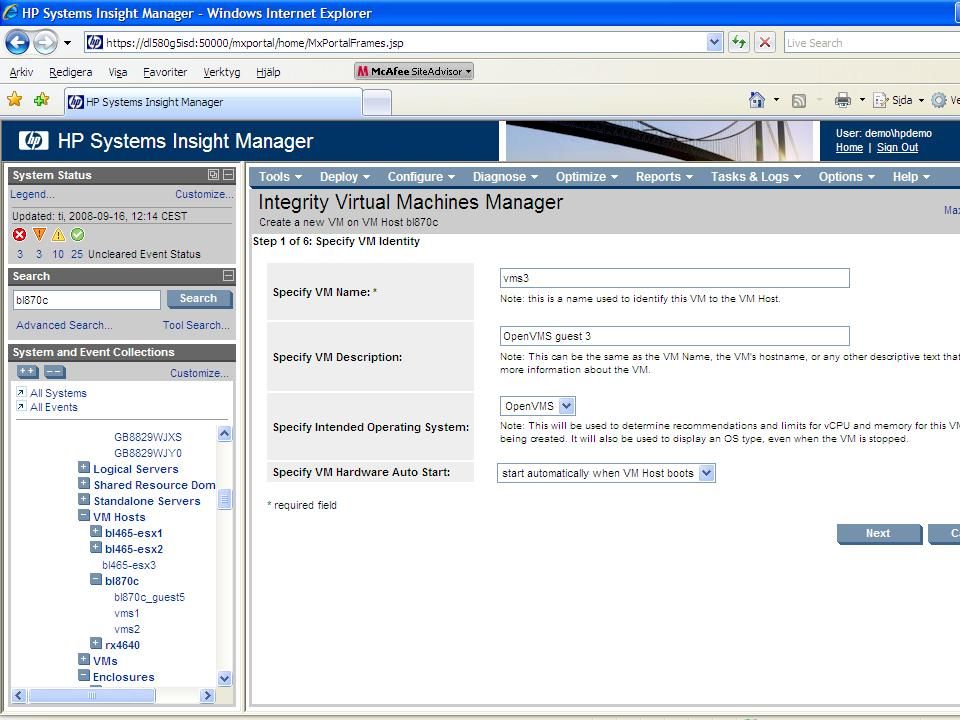This screenshot has width=960, height=720.
Task: Open the Reports menu
Action: (664, 176)
